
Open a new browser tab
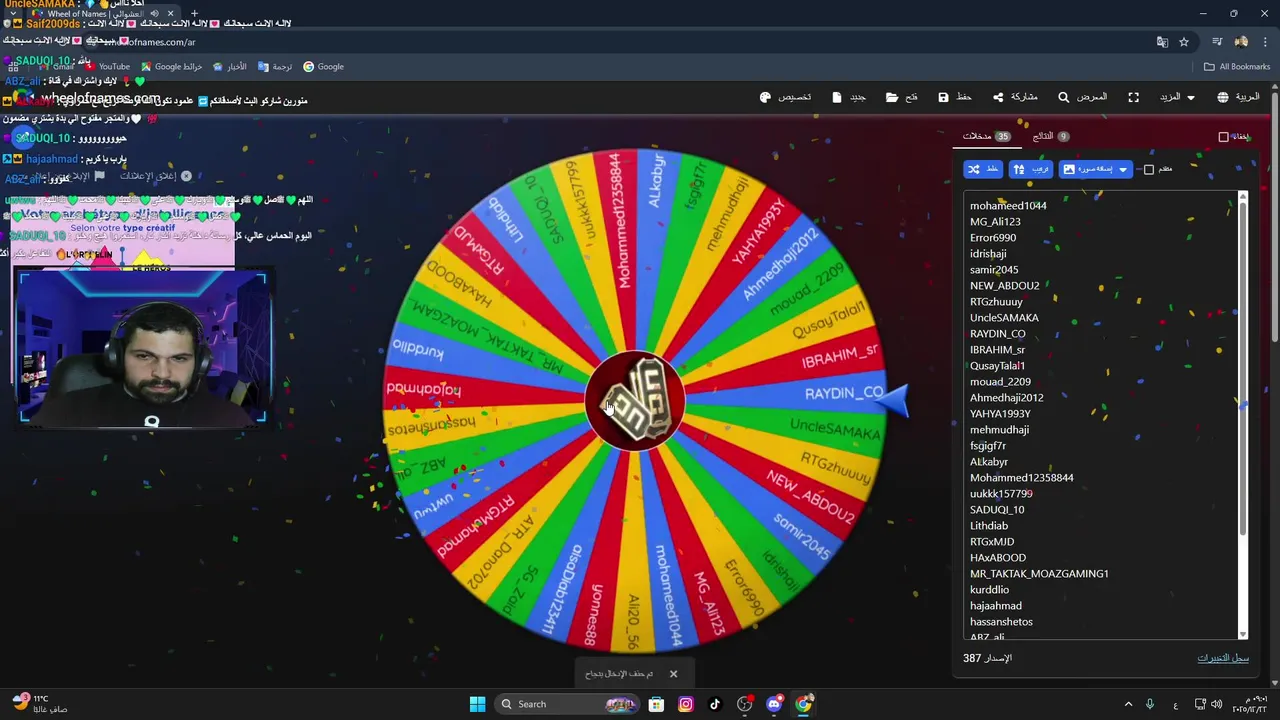point(194,14)
